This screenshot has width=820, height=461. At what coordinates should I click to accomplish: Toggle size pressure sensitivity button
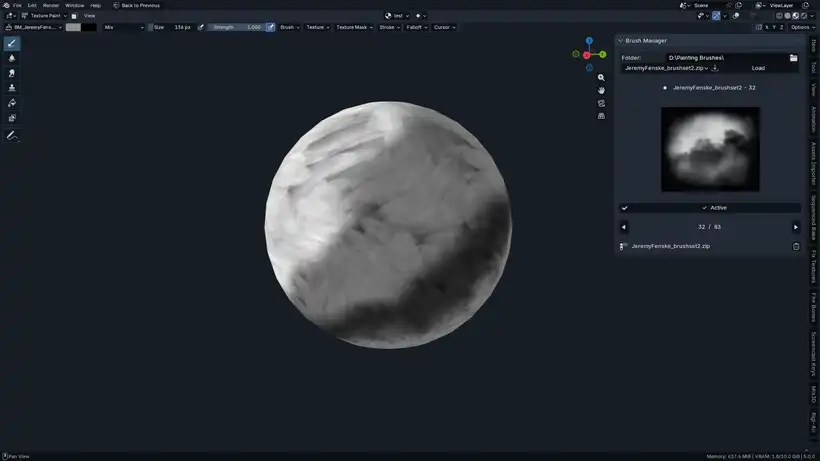pyautogui.click(x=201, y=27)
